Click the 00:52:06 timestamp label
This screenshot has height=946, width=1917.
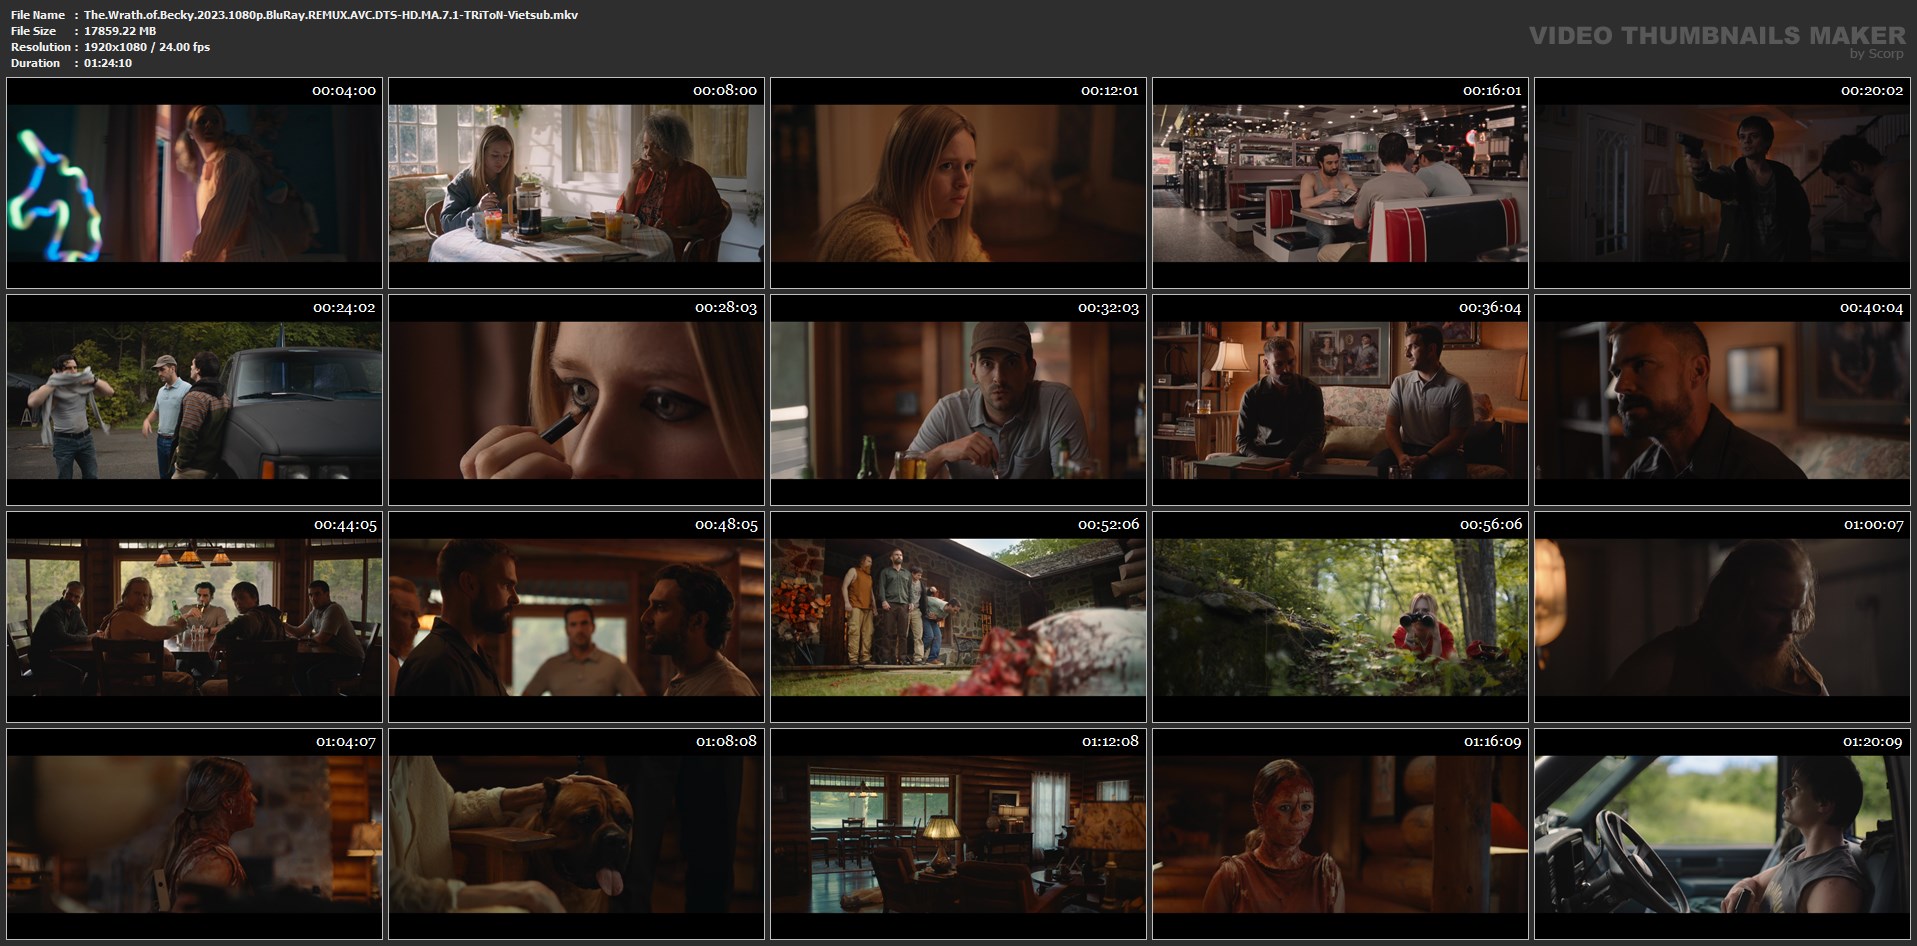(1108, 525)
